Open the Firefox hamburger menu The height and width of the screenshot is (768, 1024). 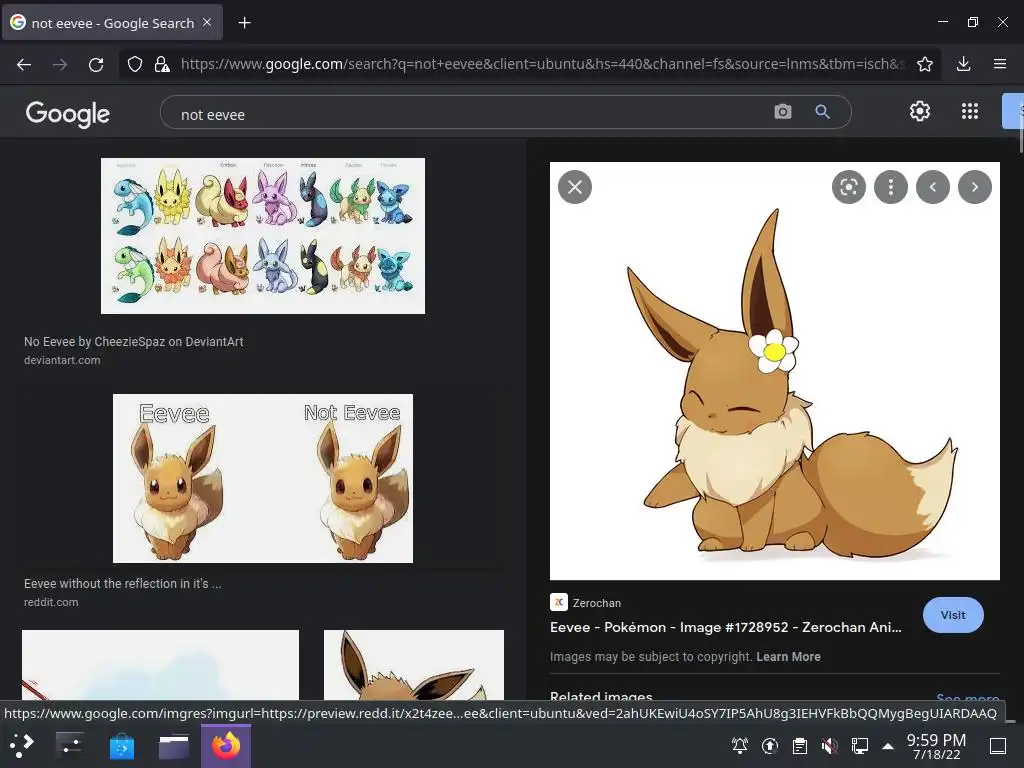tap(1000, 64)
